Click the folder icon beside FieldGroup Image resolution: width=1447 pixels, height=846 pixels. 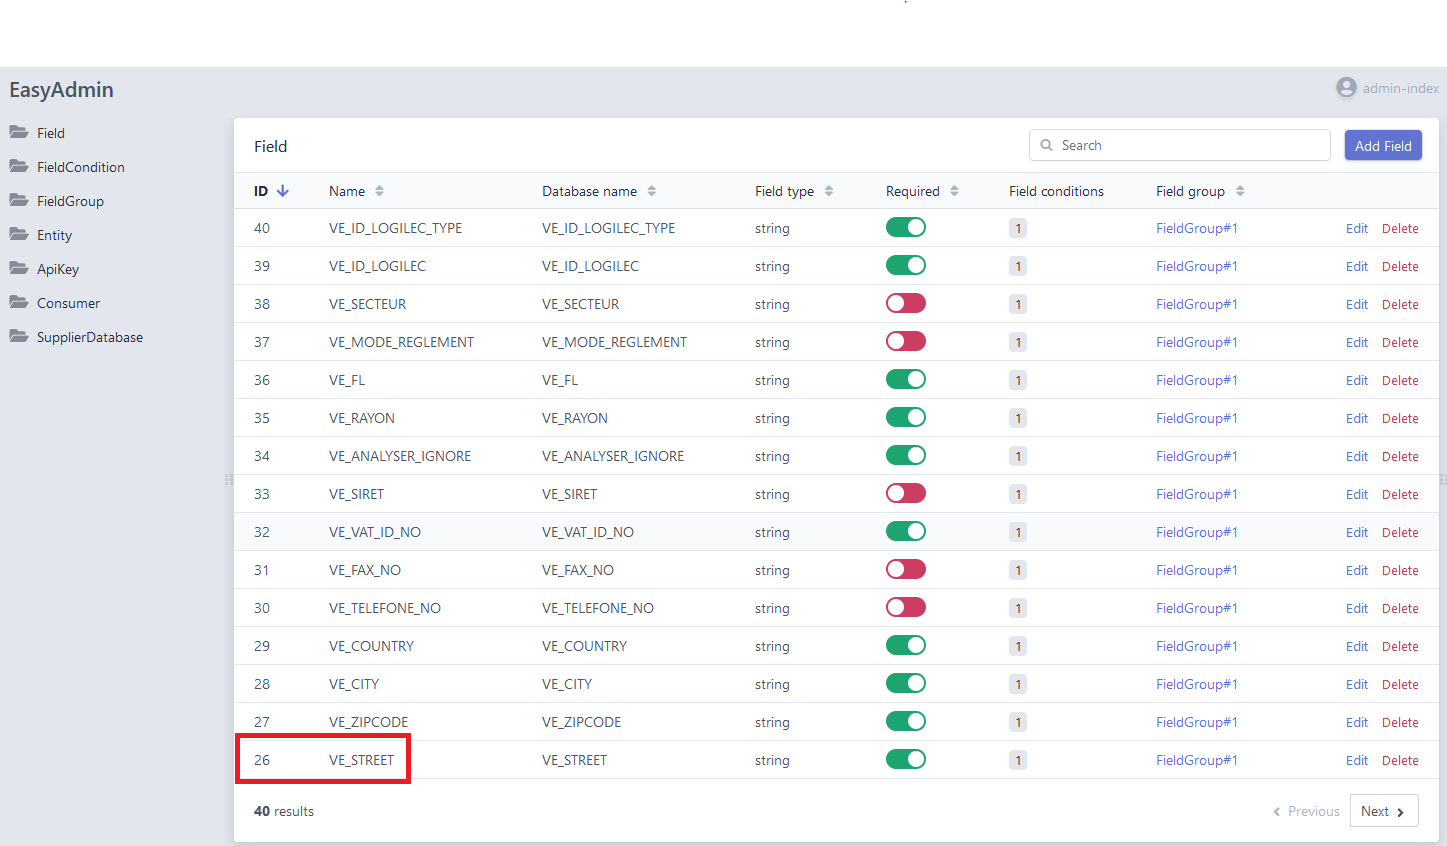[x=19, y=200]
